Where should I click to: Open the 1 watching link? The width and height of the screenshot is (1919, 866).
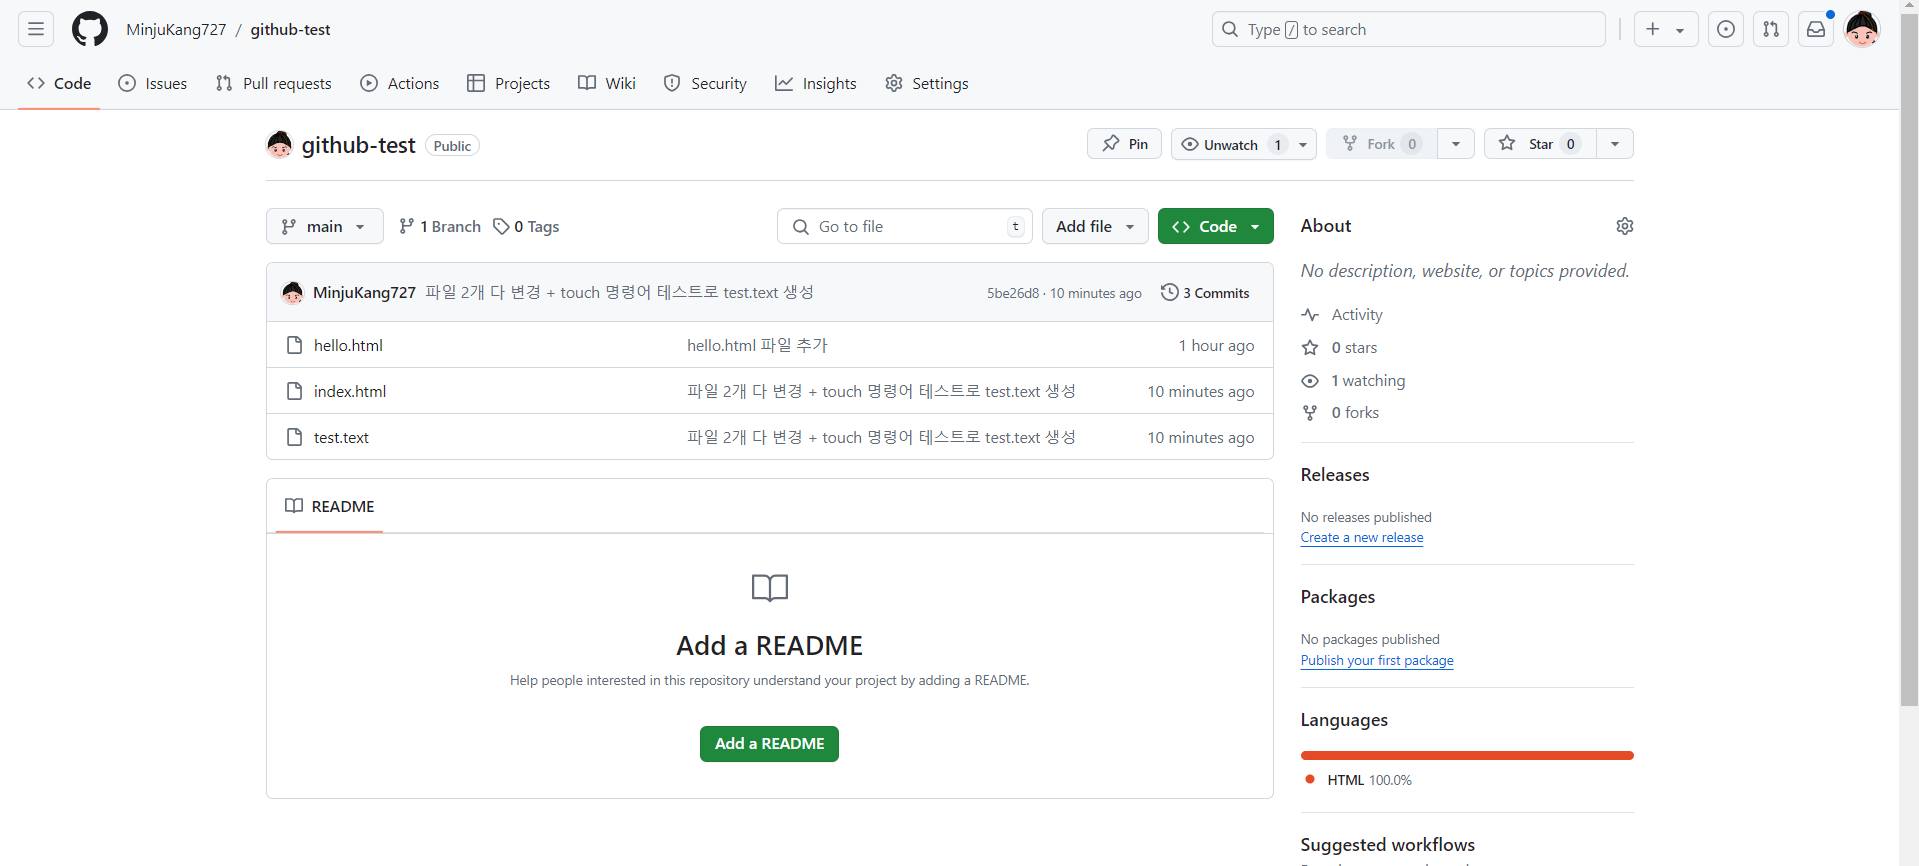point(1353,380)
